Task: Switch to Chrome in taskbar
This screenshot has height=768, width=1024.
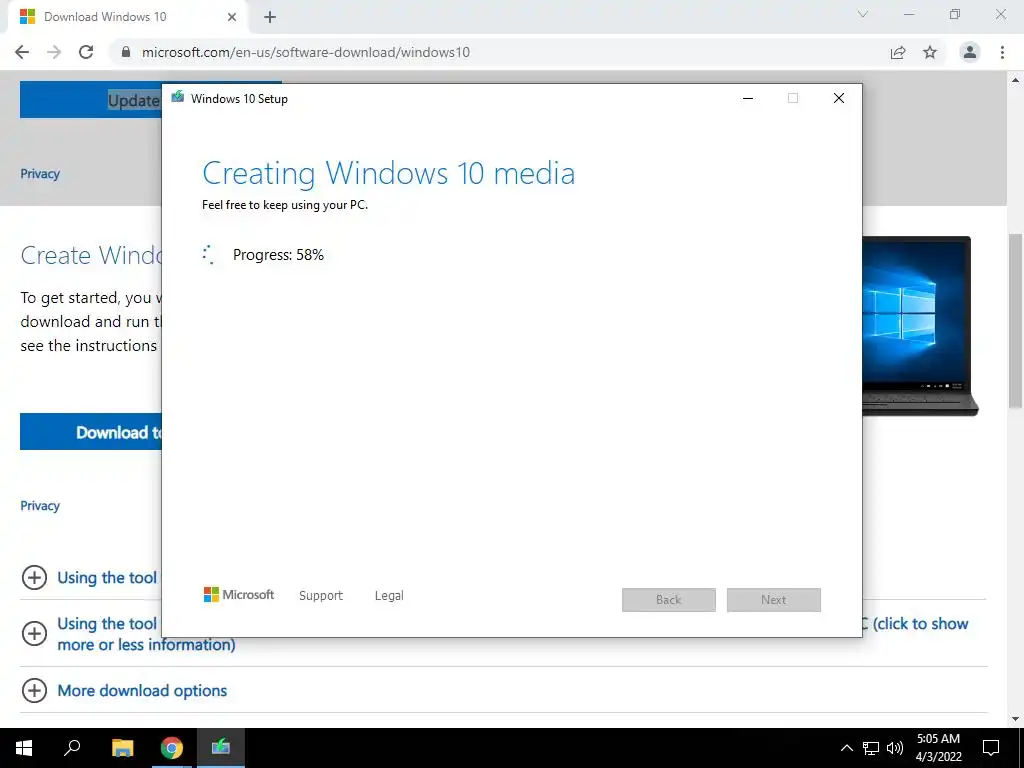Action: point(172,748)
